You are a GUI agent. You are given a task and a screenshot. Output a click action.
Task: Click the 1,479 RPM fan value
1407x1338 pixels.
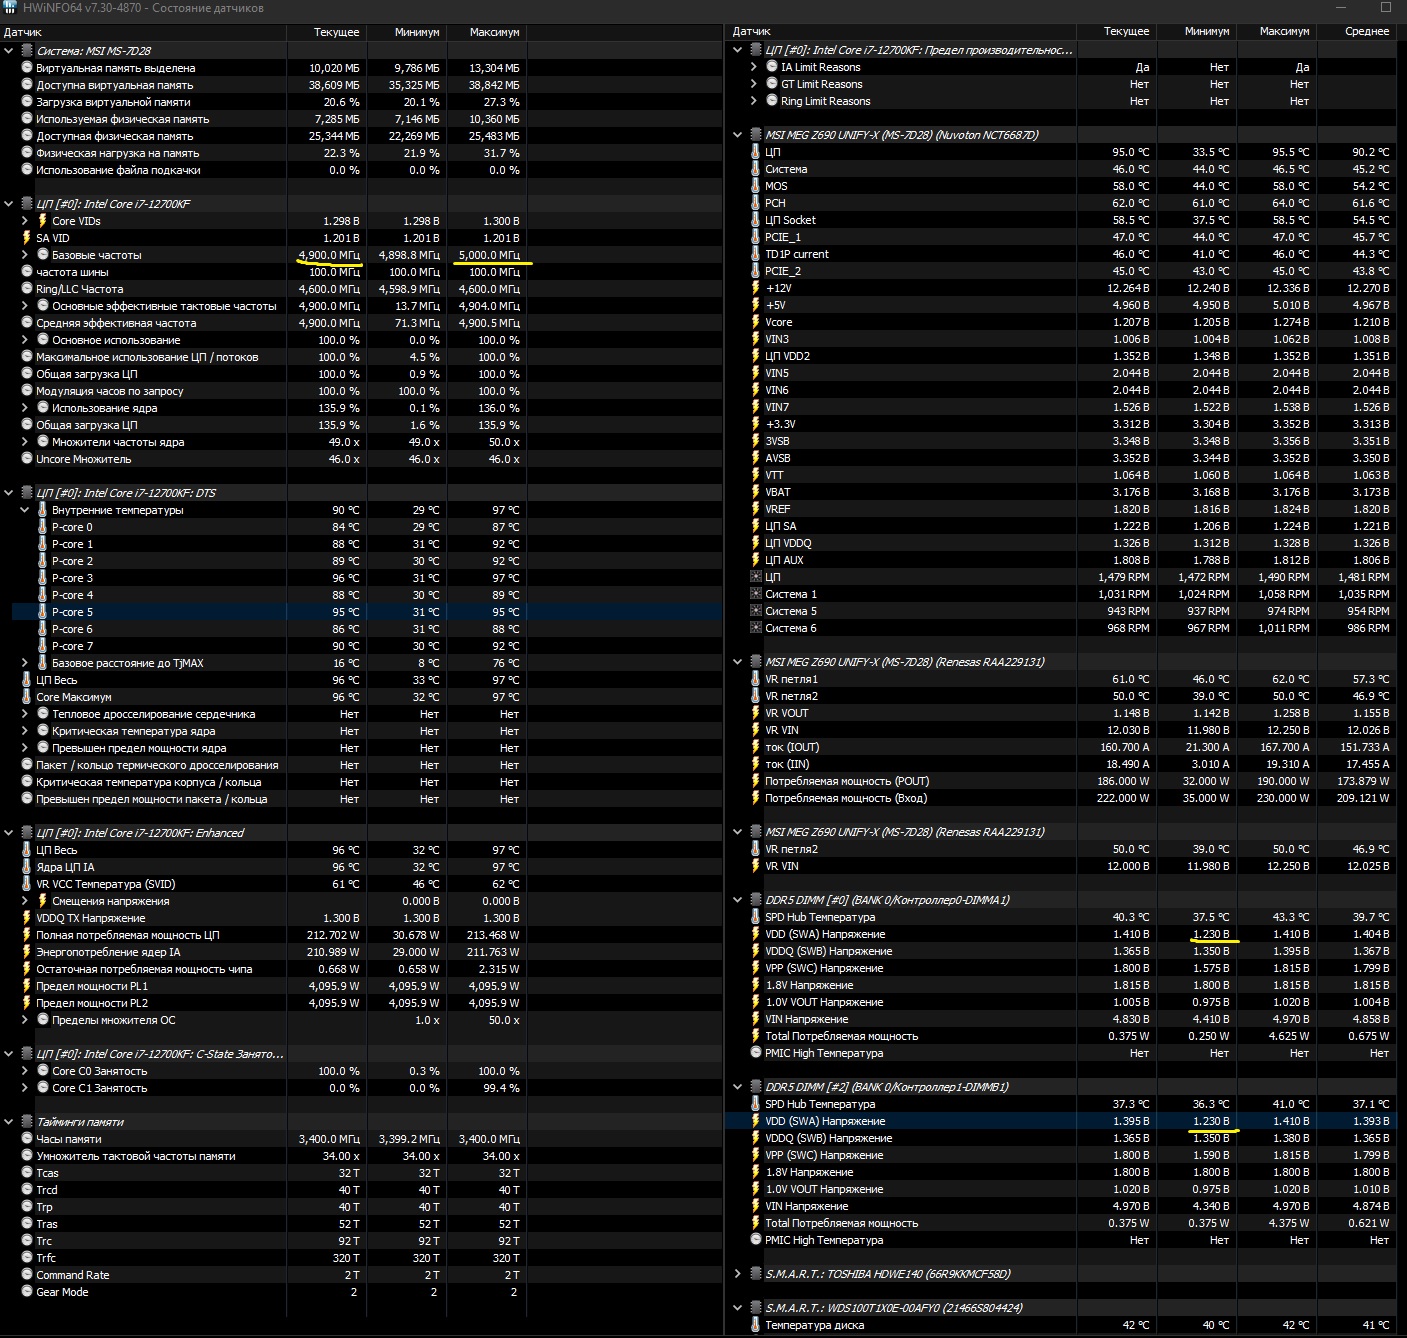click(1124, 577)
